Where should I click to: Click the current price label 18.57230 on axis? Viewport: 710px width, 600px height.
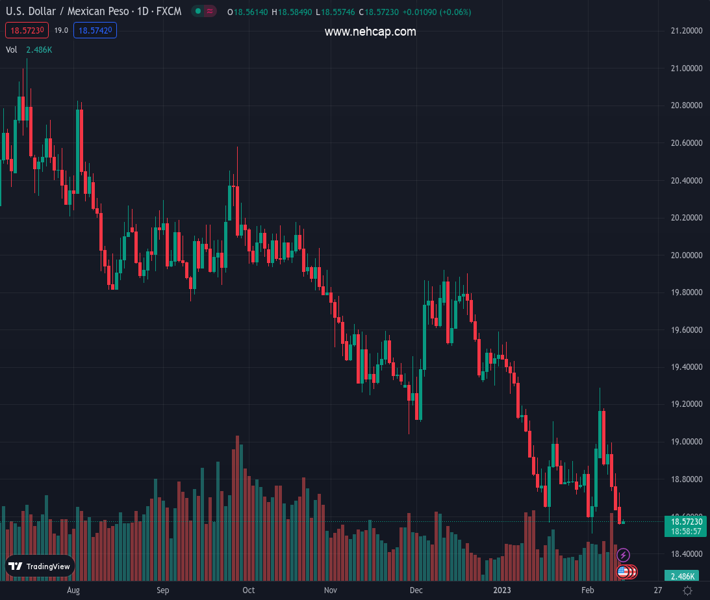(687, 521)
